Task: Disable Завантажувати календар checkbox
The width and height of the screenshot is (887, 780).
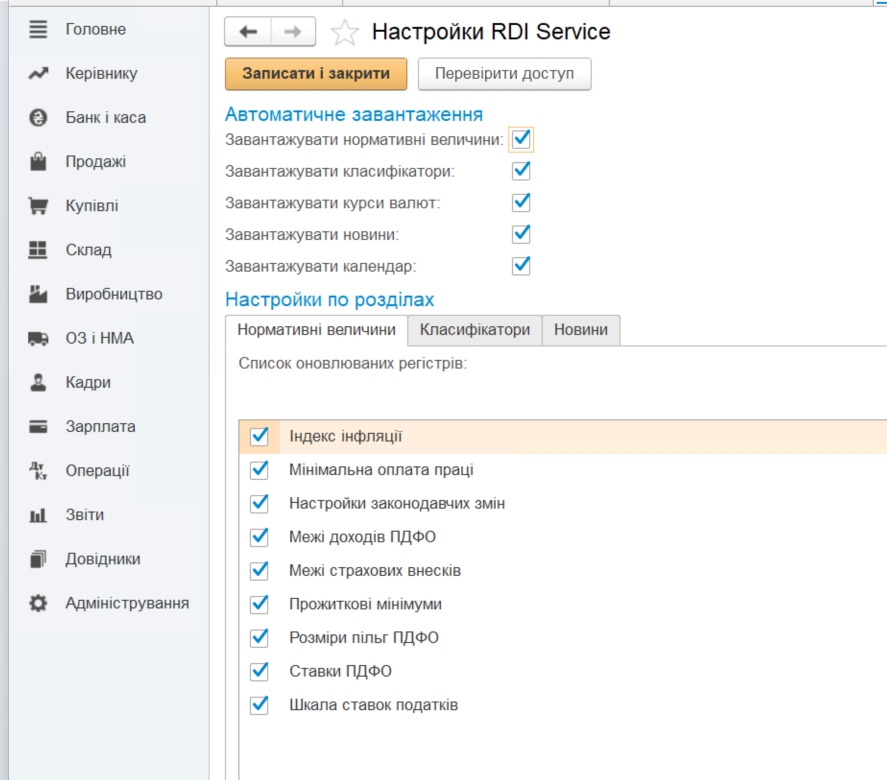Action: (520, 266)
